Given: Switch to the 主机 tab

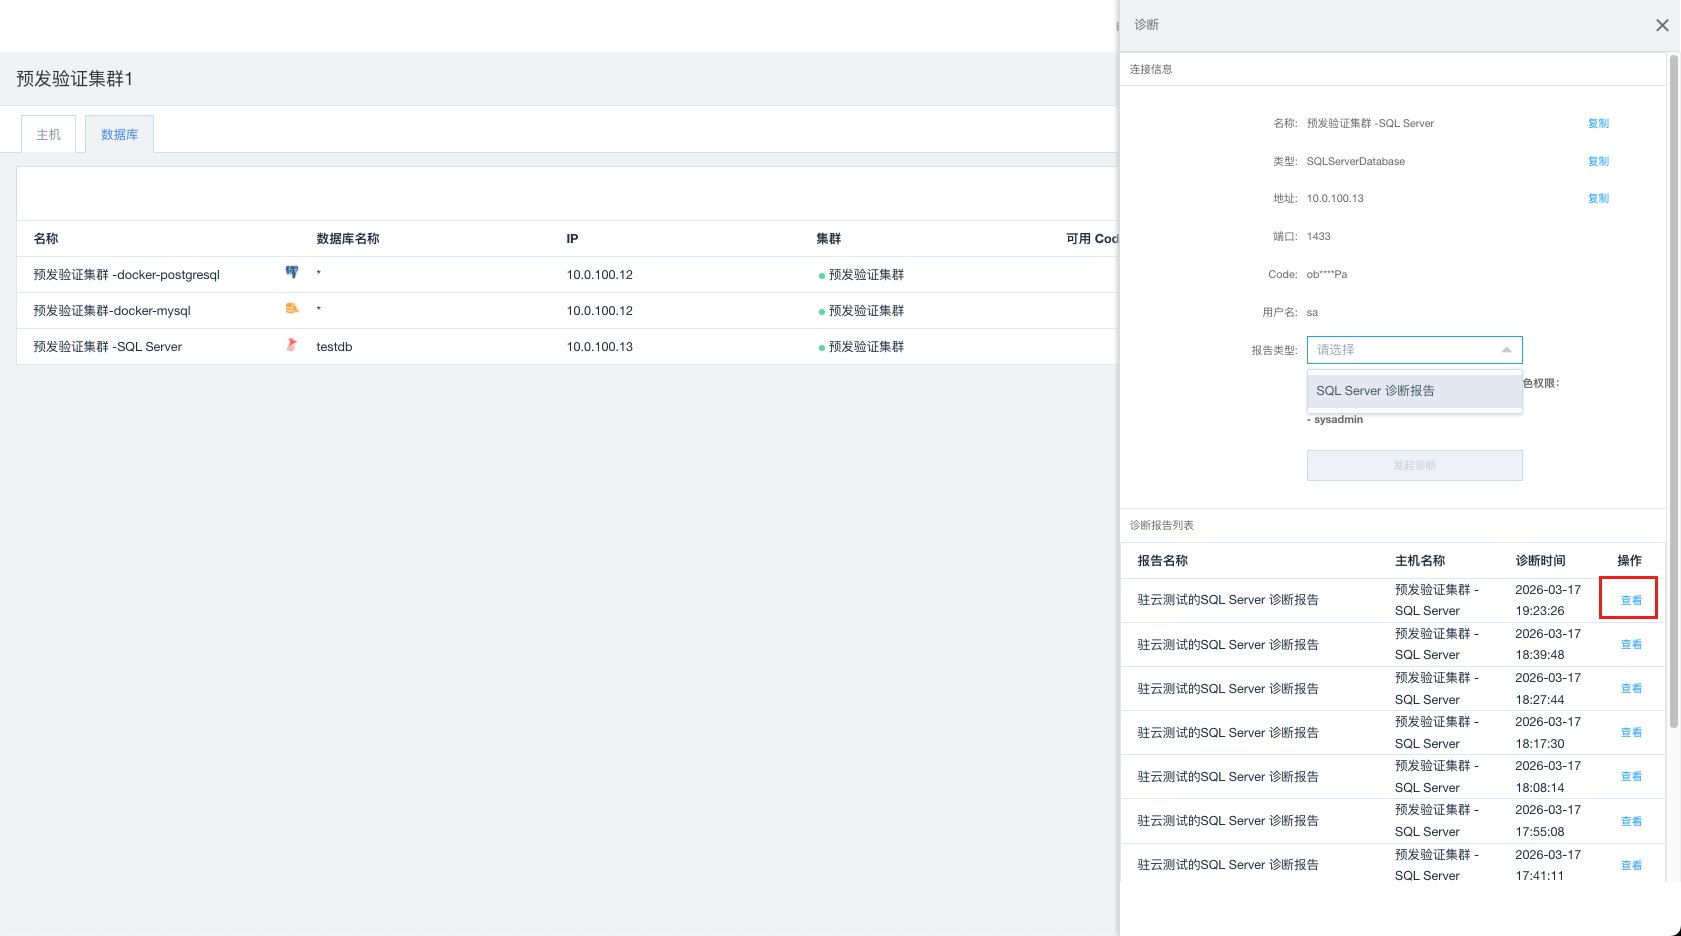Looking at the screenshot, I should coord(49,135).
